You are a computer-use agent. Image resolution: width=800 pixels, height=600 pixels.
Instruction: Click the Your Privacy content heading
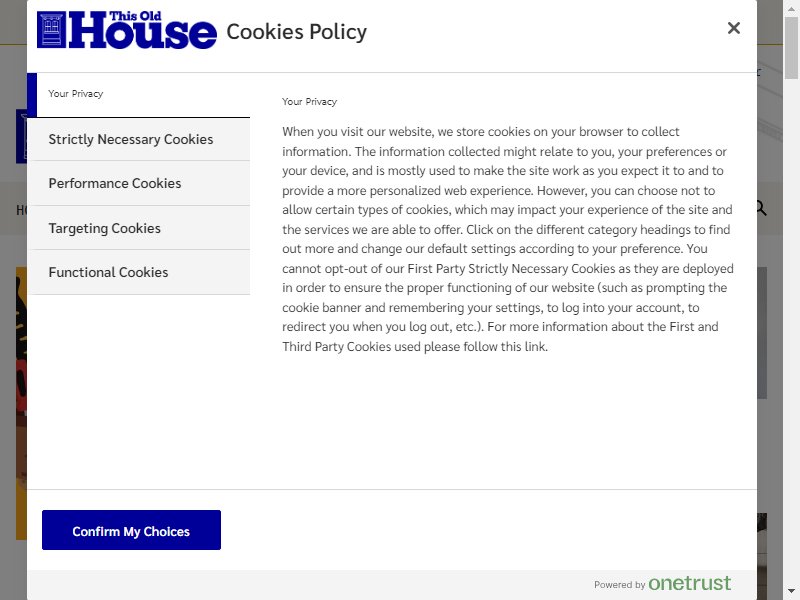point(309,102)
